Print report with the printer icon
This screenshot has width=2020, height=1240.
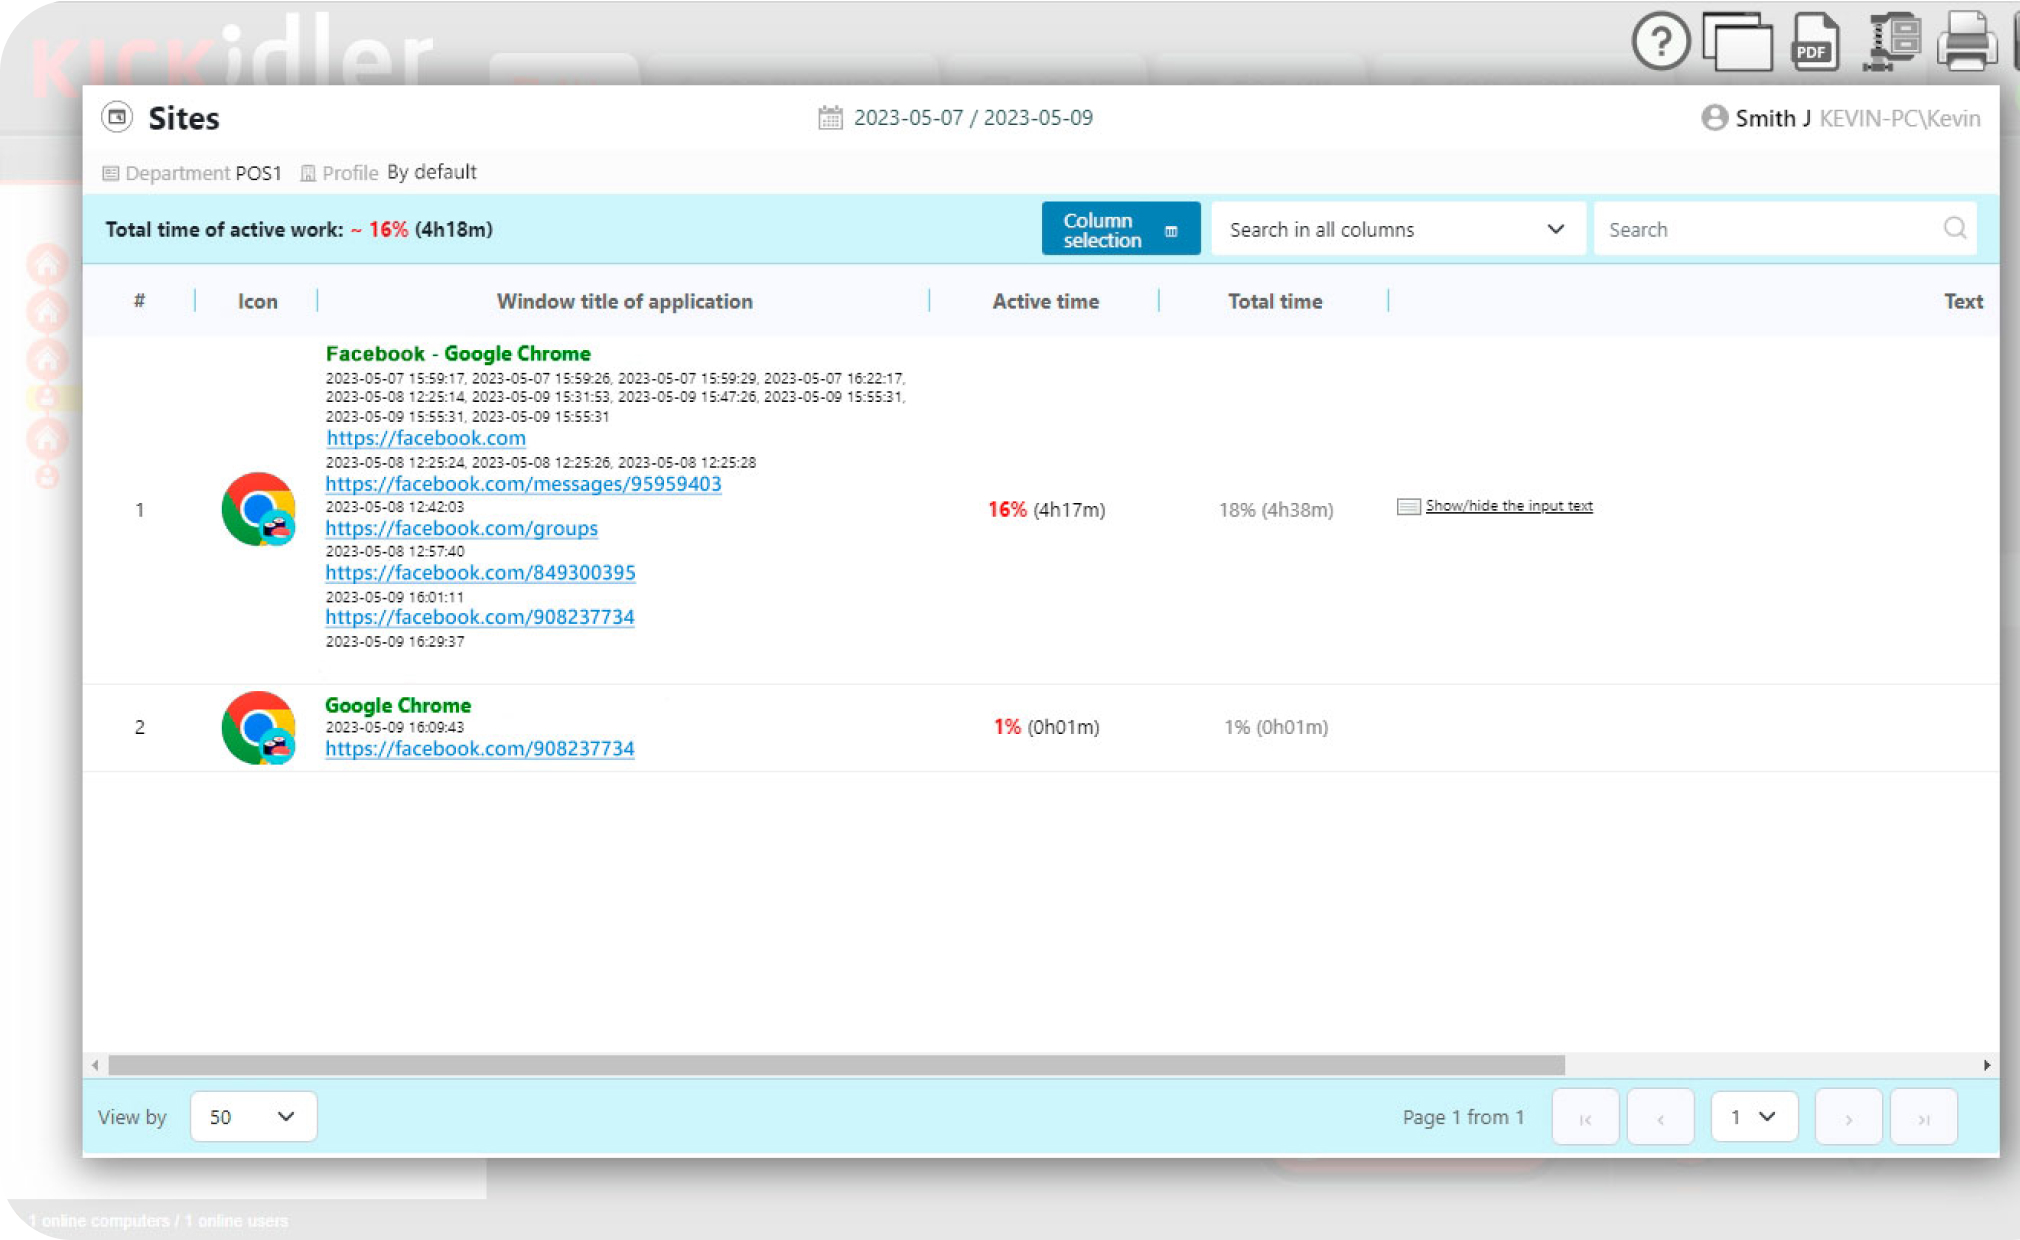(x=1967, y=41)
